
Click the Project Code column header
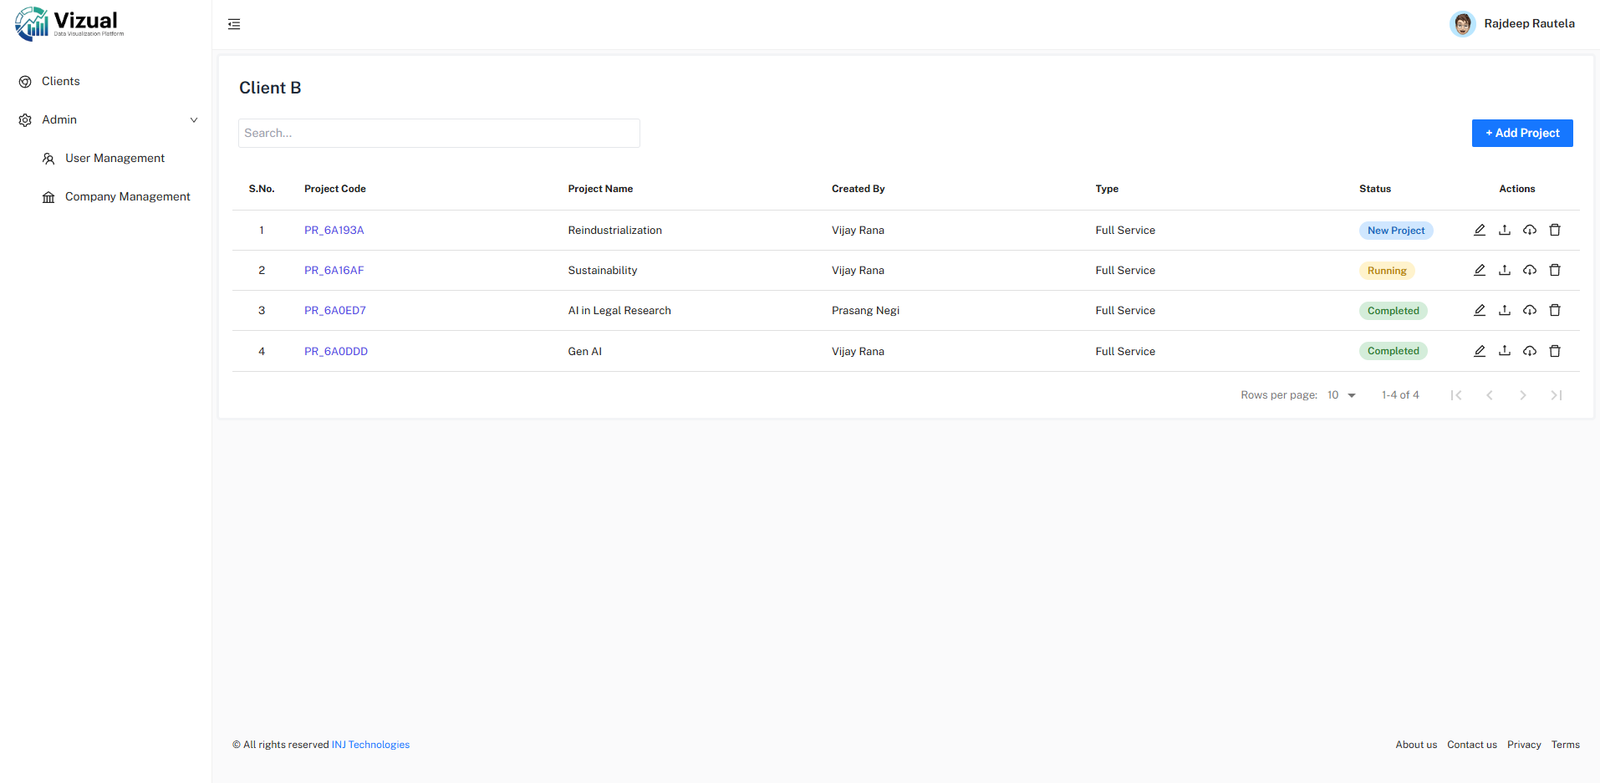pos(335,189)
